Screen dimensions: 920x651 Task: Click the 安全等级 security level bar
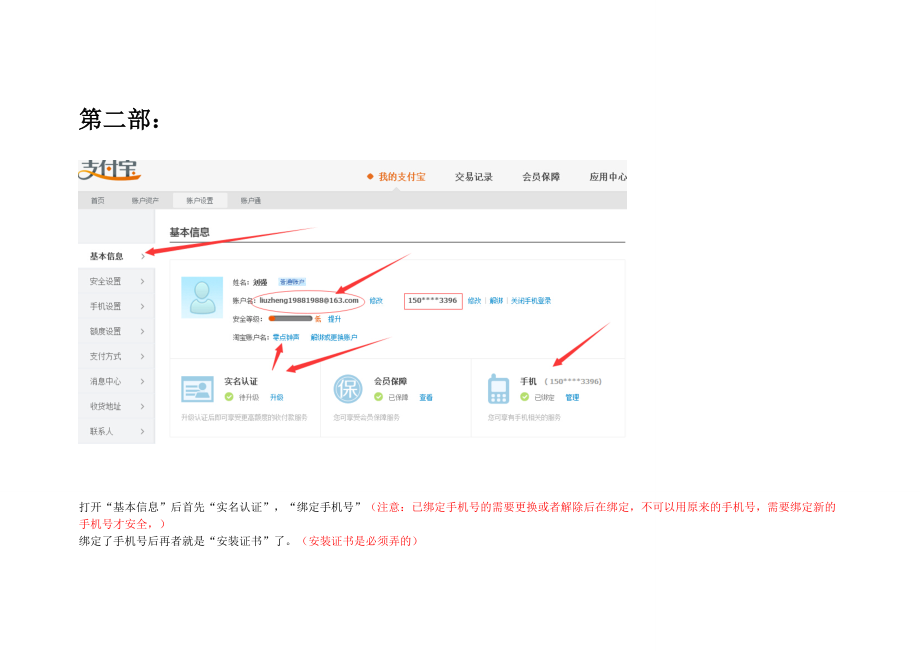pos(290,318)
